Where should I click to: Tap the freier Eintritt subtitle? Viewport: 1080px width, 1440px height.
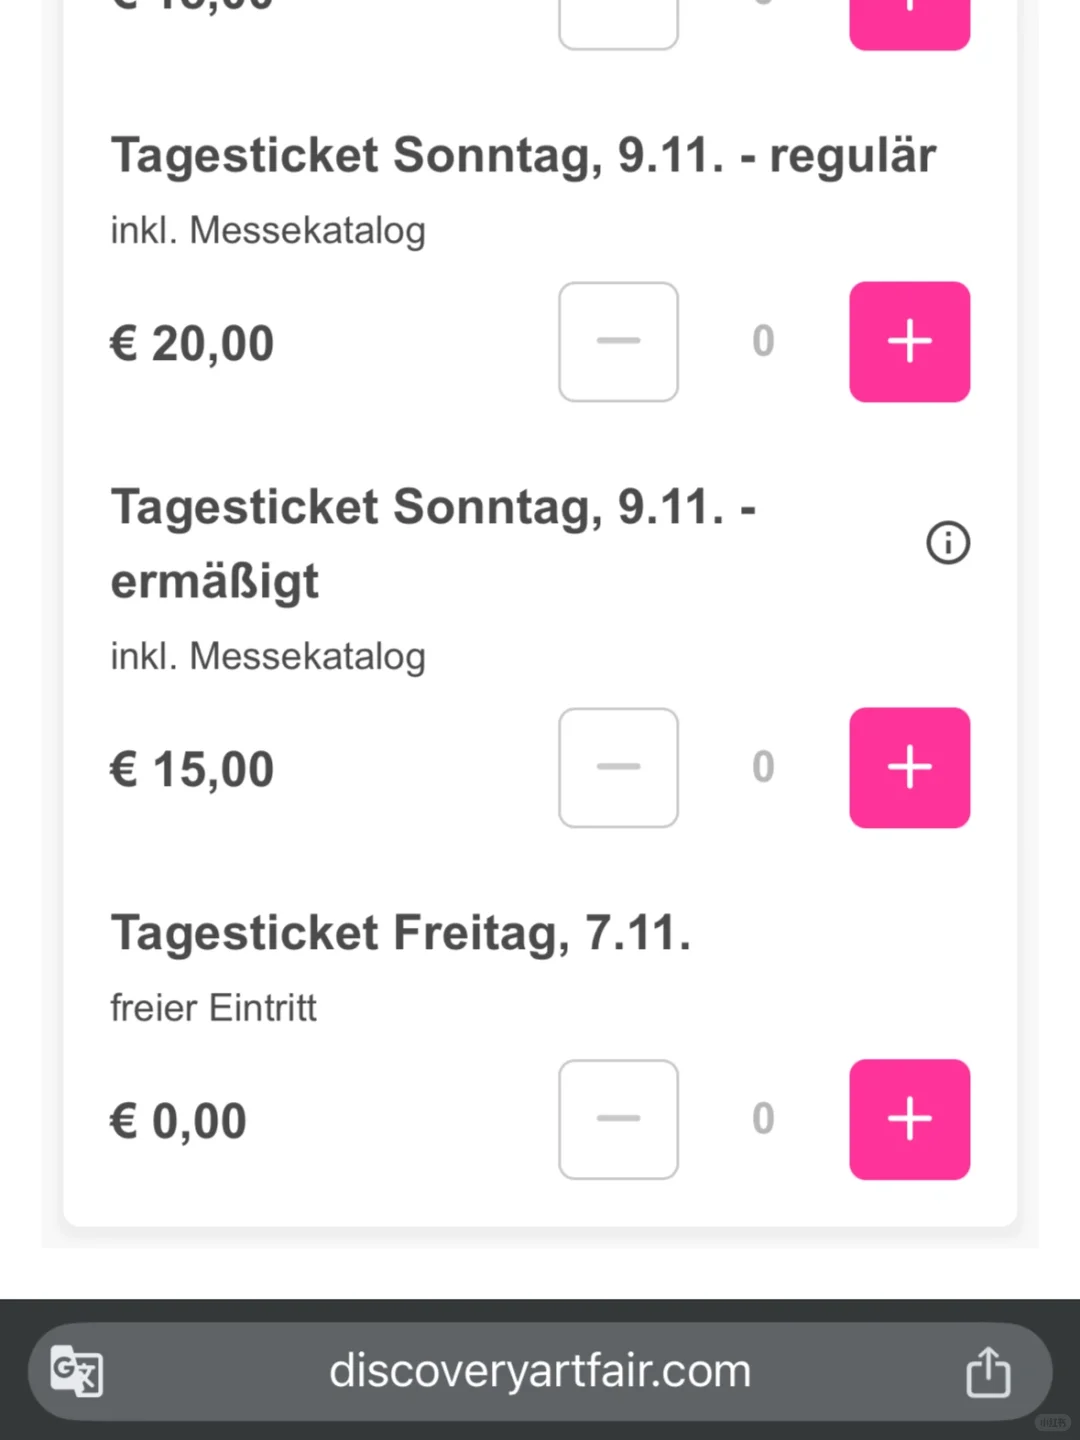[213, 1008]
